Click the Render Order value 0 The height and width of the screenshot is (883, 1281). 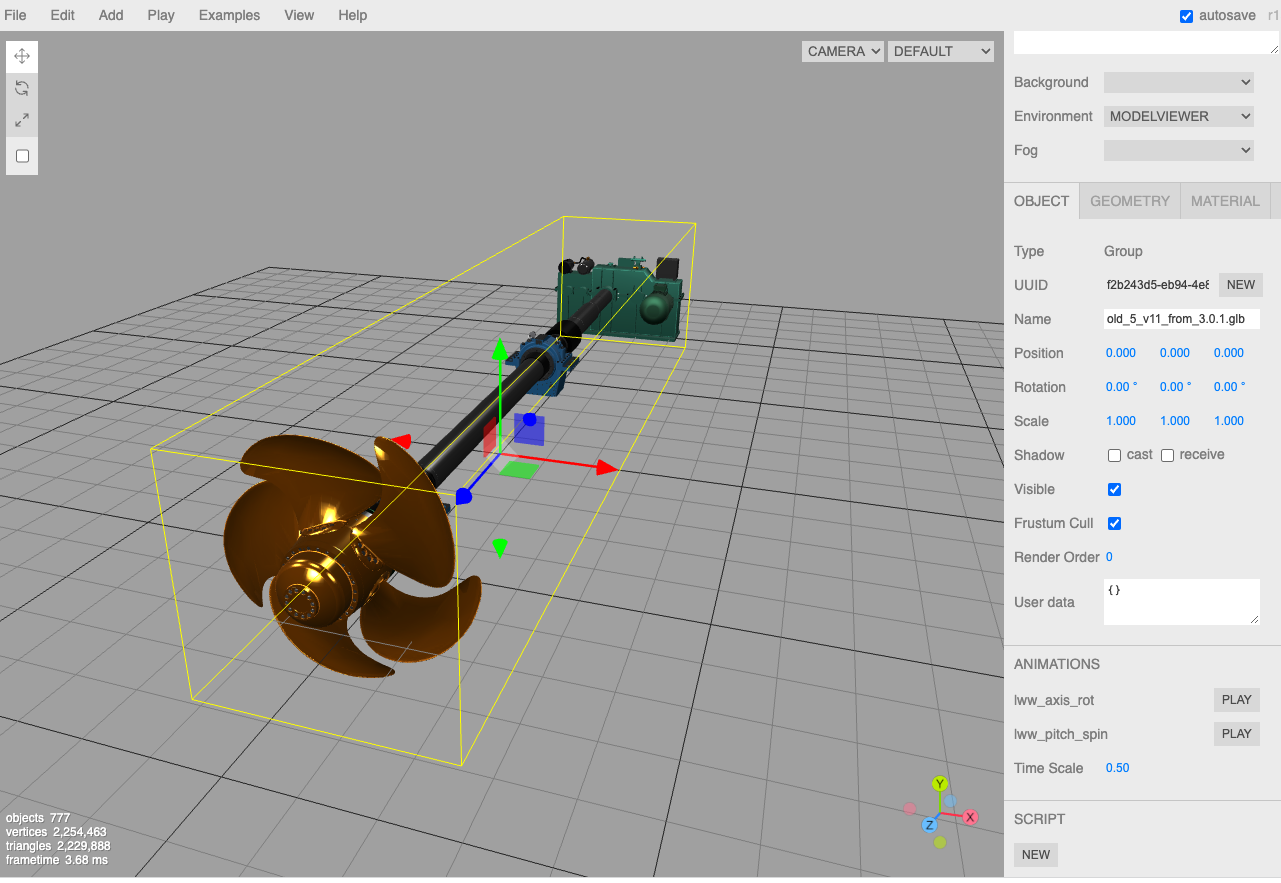(x=1109, y=557)
